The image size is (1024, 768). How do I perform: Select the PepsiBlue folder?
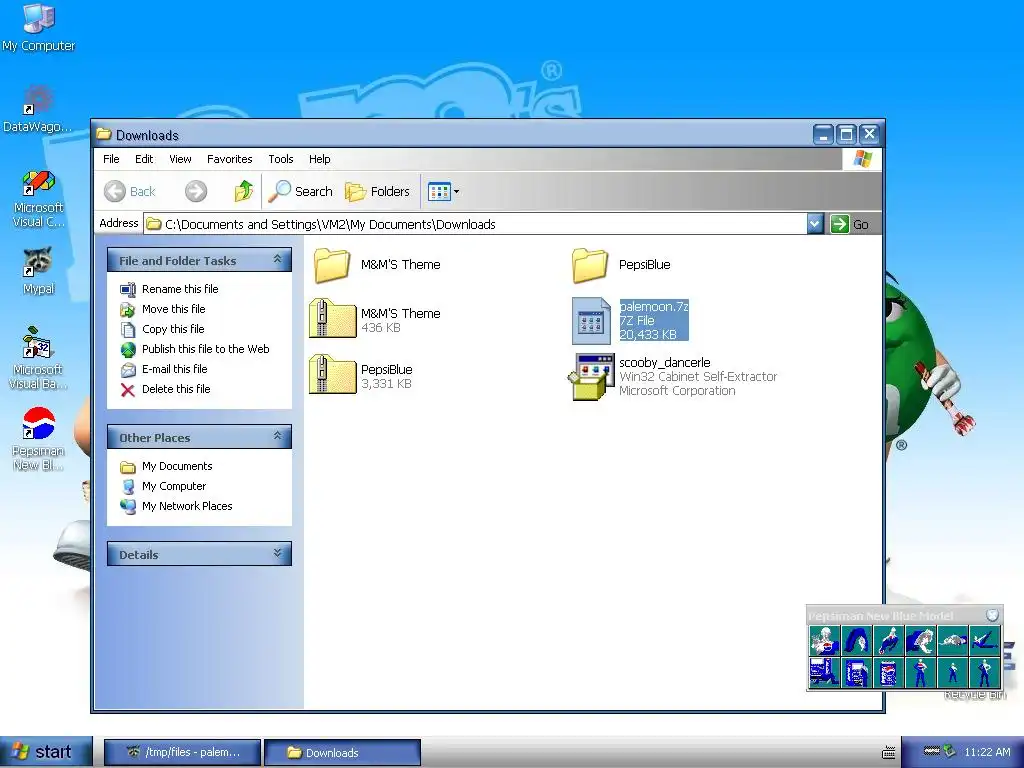(621, 264)
